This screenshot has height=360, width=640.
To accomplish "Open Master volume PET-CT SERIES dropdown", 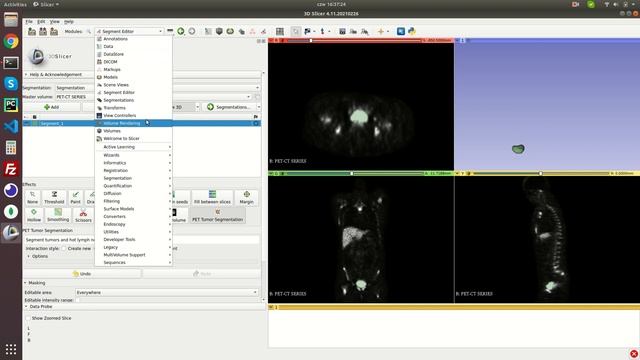I will [x=153, y=97].
